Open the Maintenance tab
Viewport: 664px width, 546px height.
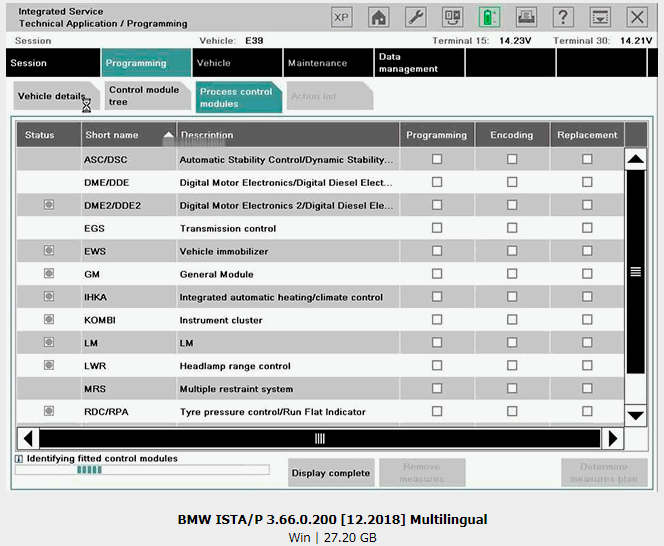pyautogui.click(x=328, y=63)
